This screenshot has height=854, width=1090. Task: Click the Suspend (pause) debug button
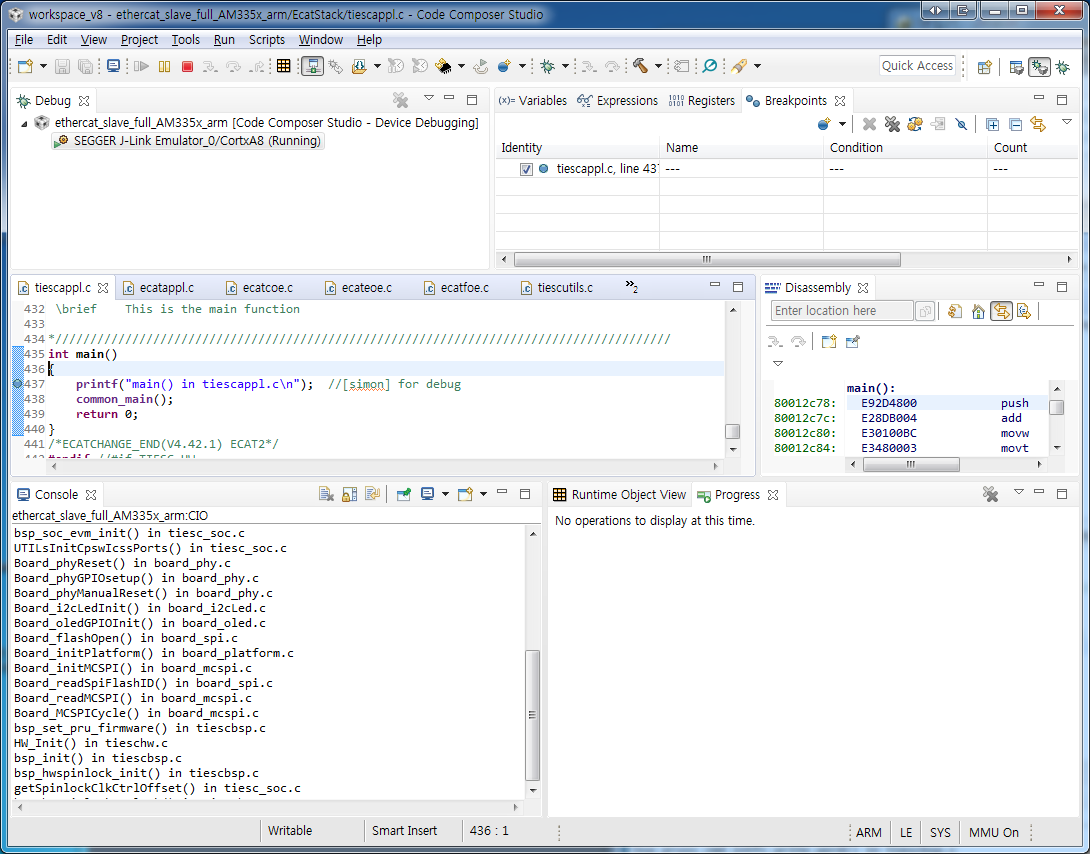pos(164,66)
